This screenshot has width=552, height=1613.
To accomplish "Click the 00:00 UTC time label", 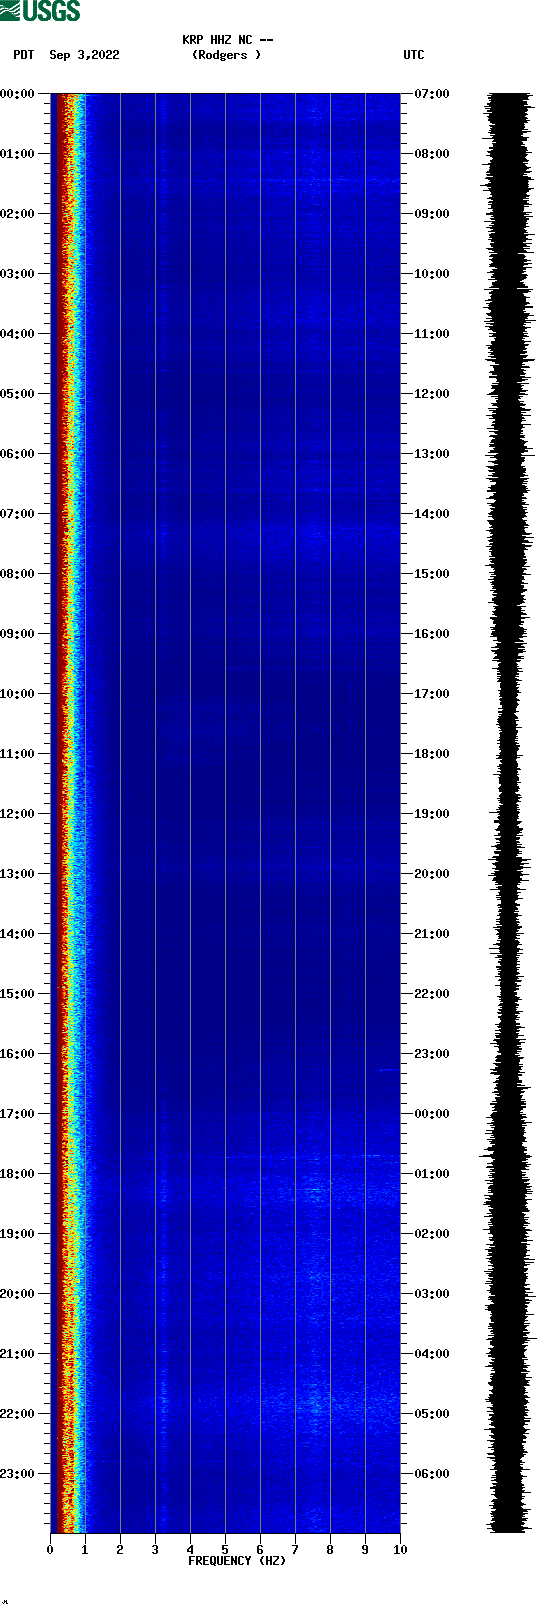I will click(432, 1114).
